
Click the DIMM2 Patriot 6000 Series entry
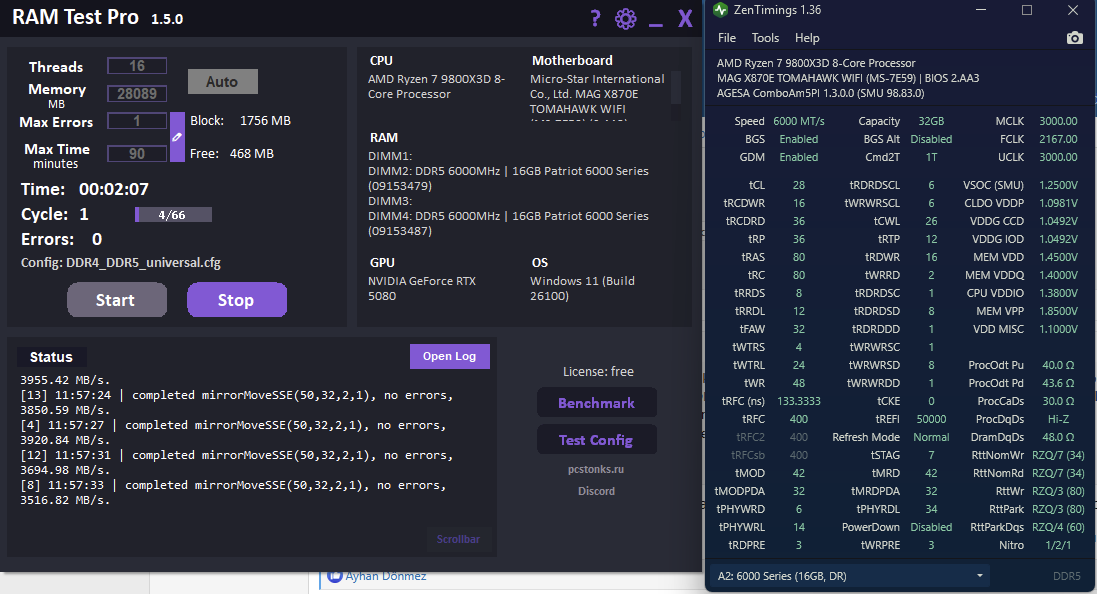pos(508,178)
